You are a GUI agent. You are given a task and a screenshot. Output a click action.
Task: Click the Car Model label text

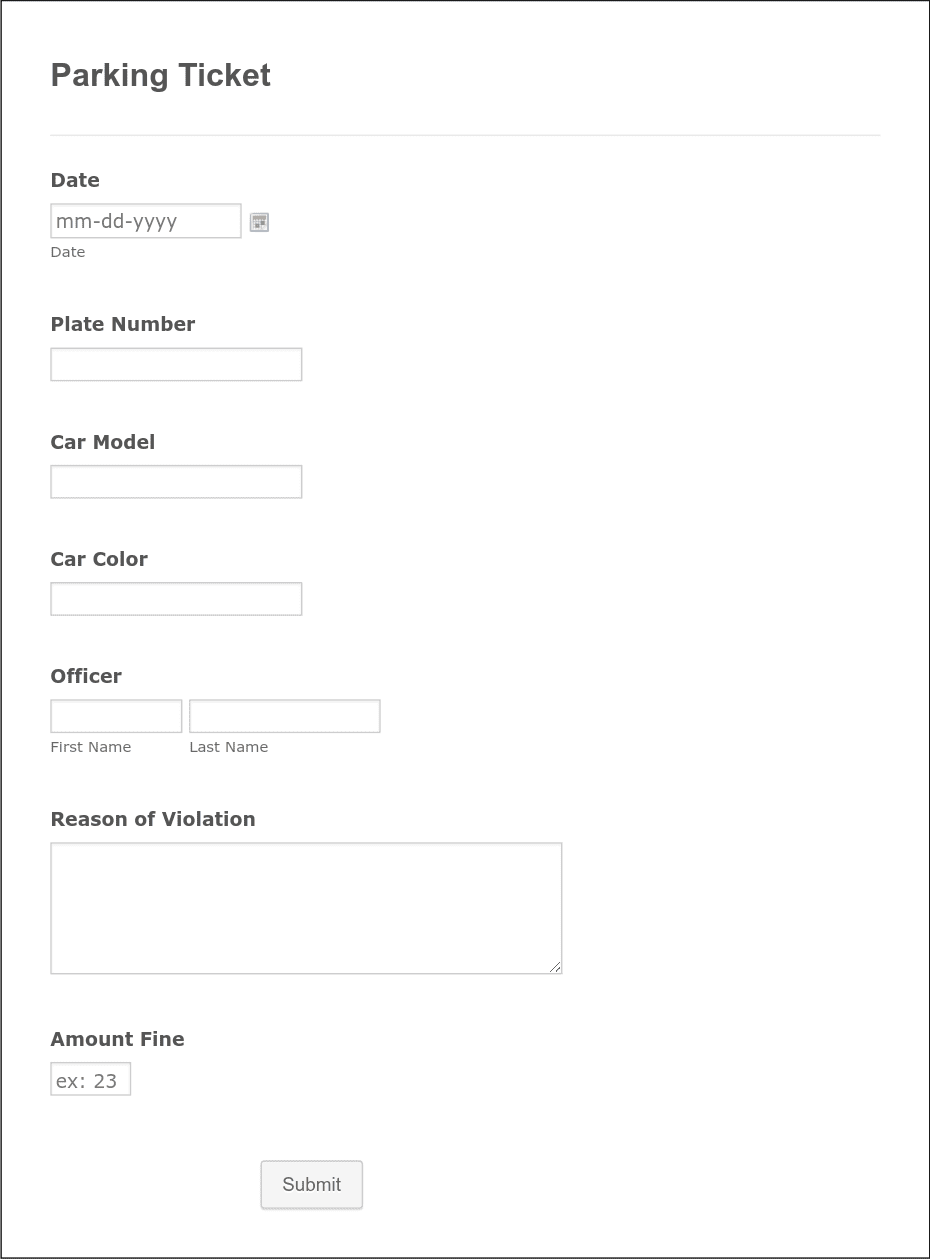click(x=103, y=442)
